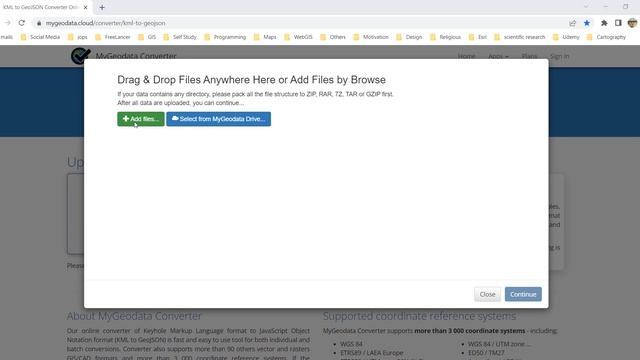The image size is (640, 360).
Task: Close the KML to GeoJSON tab
Action: [x=85, y=7]
